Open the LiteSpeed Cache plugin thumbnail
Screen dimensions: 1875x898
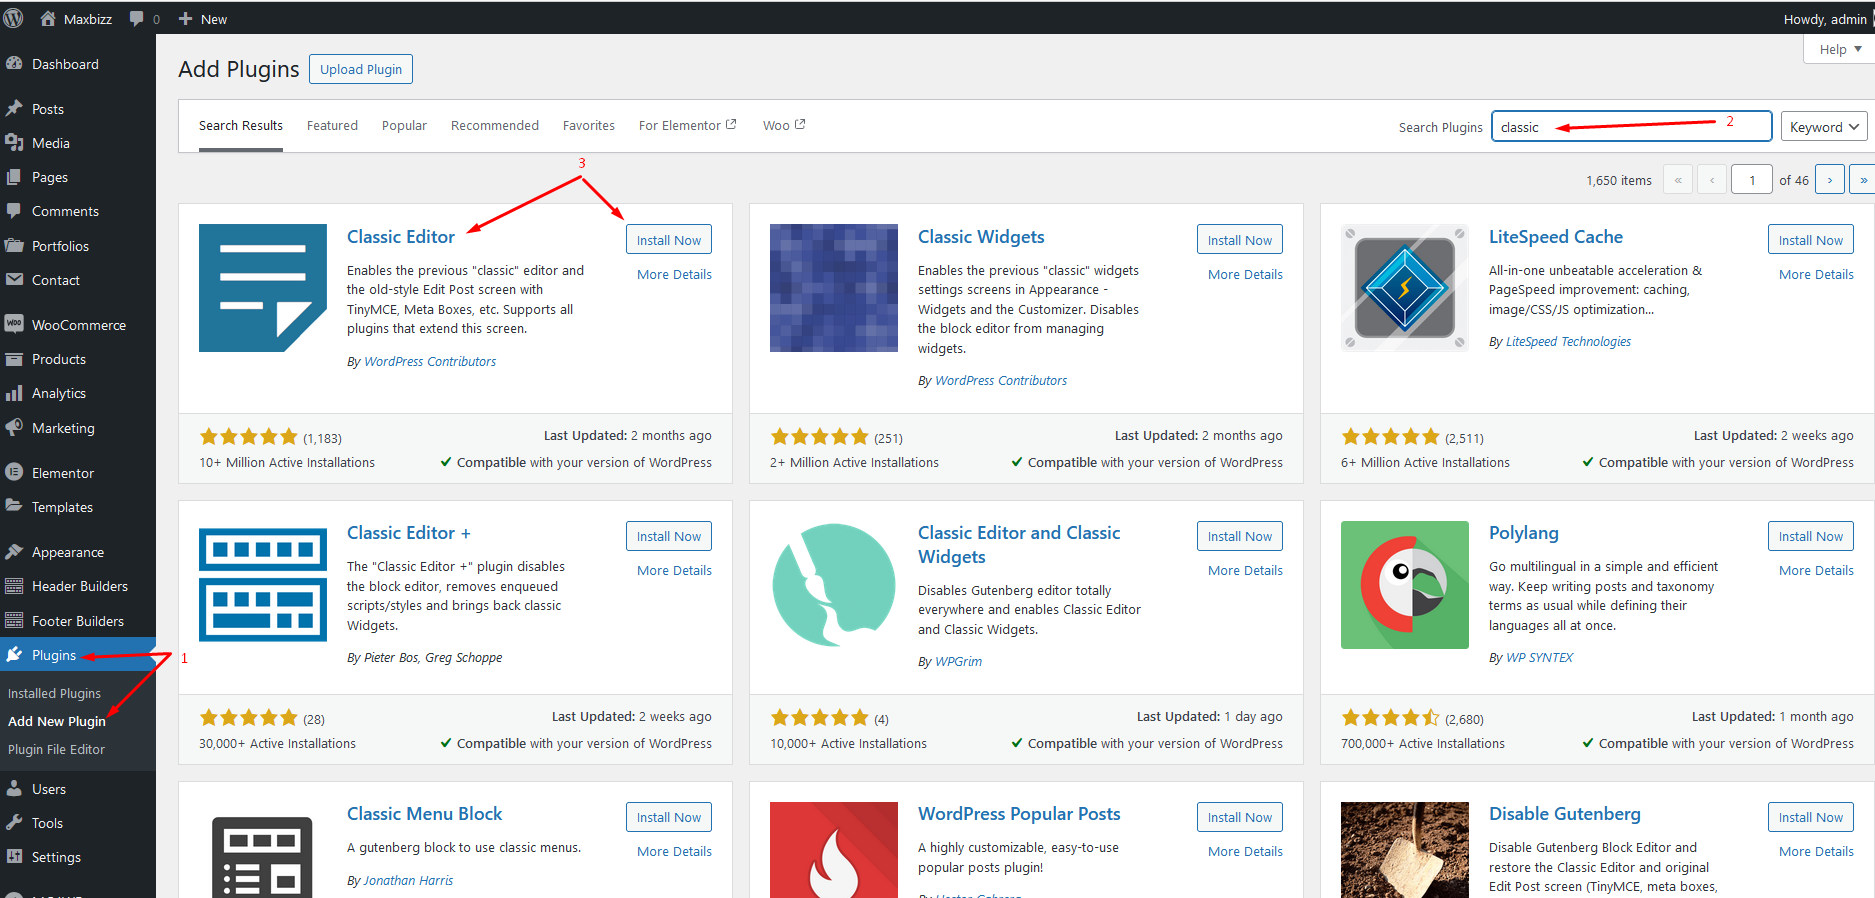tap(1405, 288)
